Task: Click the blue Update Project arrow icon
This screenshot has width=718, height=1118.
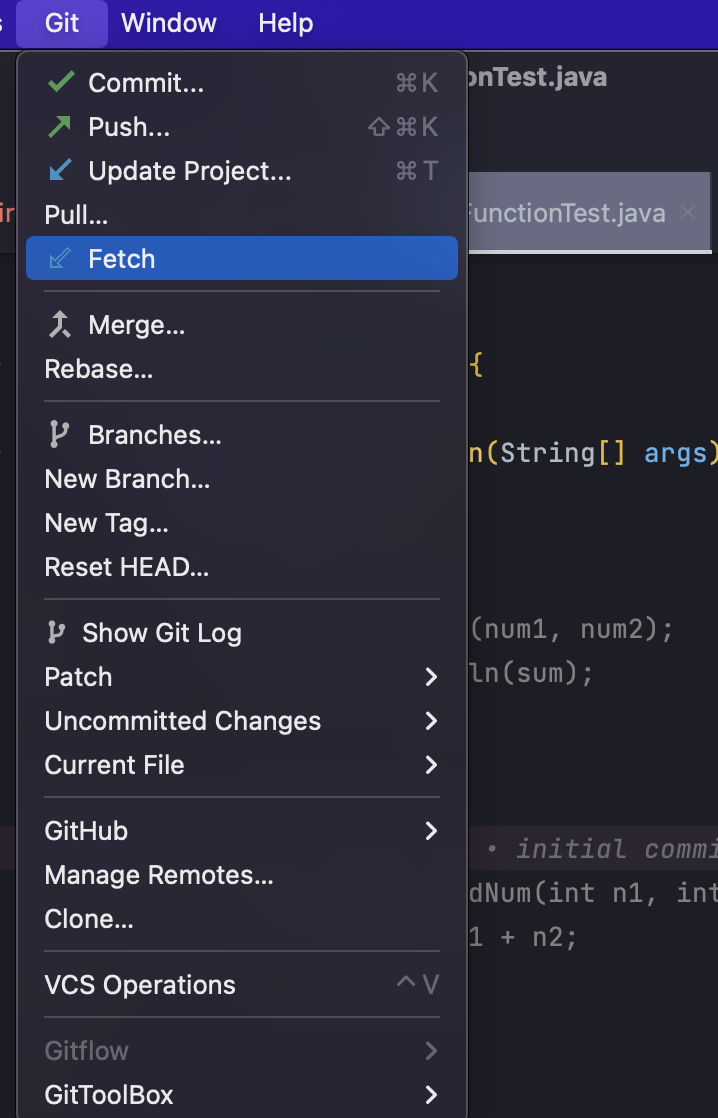Action: click(x=60, y=171)
